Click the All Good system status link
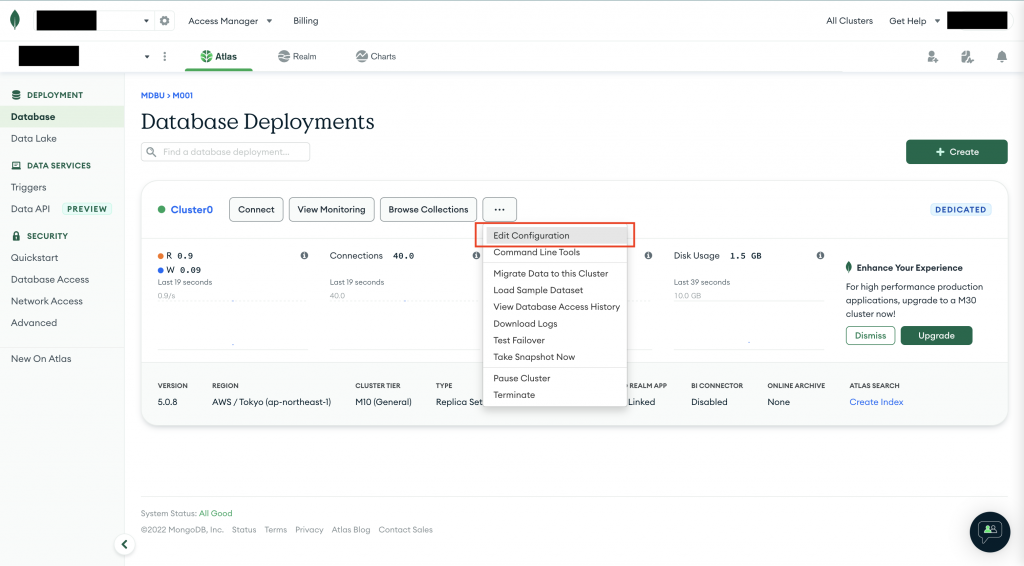The height and width of the screenshot is (566, 1024). pyautogui.click(x=216, y=513)
